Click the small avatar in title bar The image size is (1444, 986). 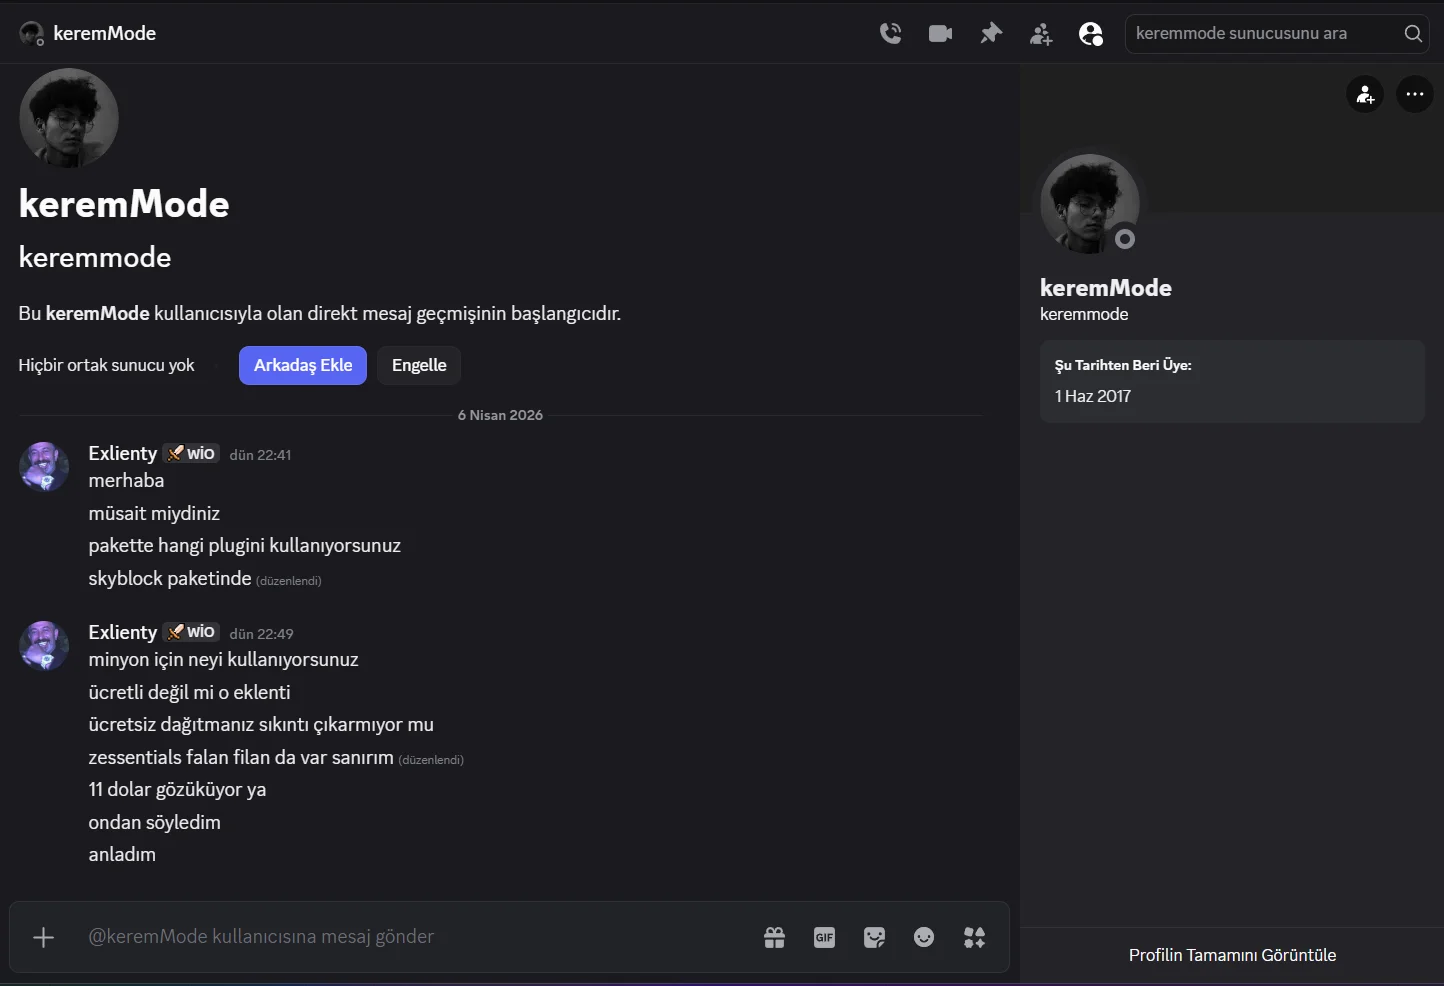(31, 33)
